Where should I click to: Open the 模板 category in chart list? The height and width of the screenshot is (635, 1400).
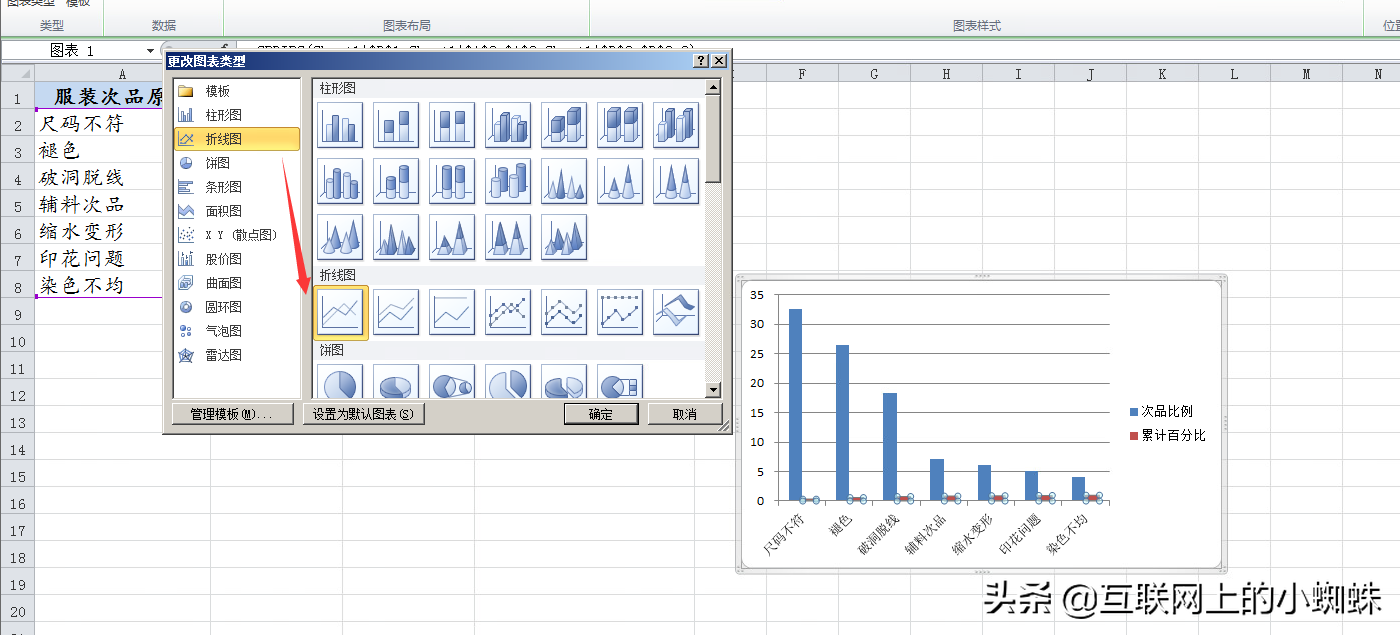[236, 91]
